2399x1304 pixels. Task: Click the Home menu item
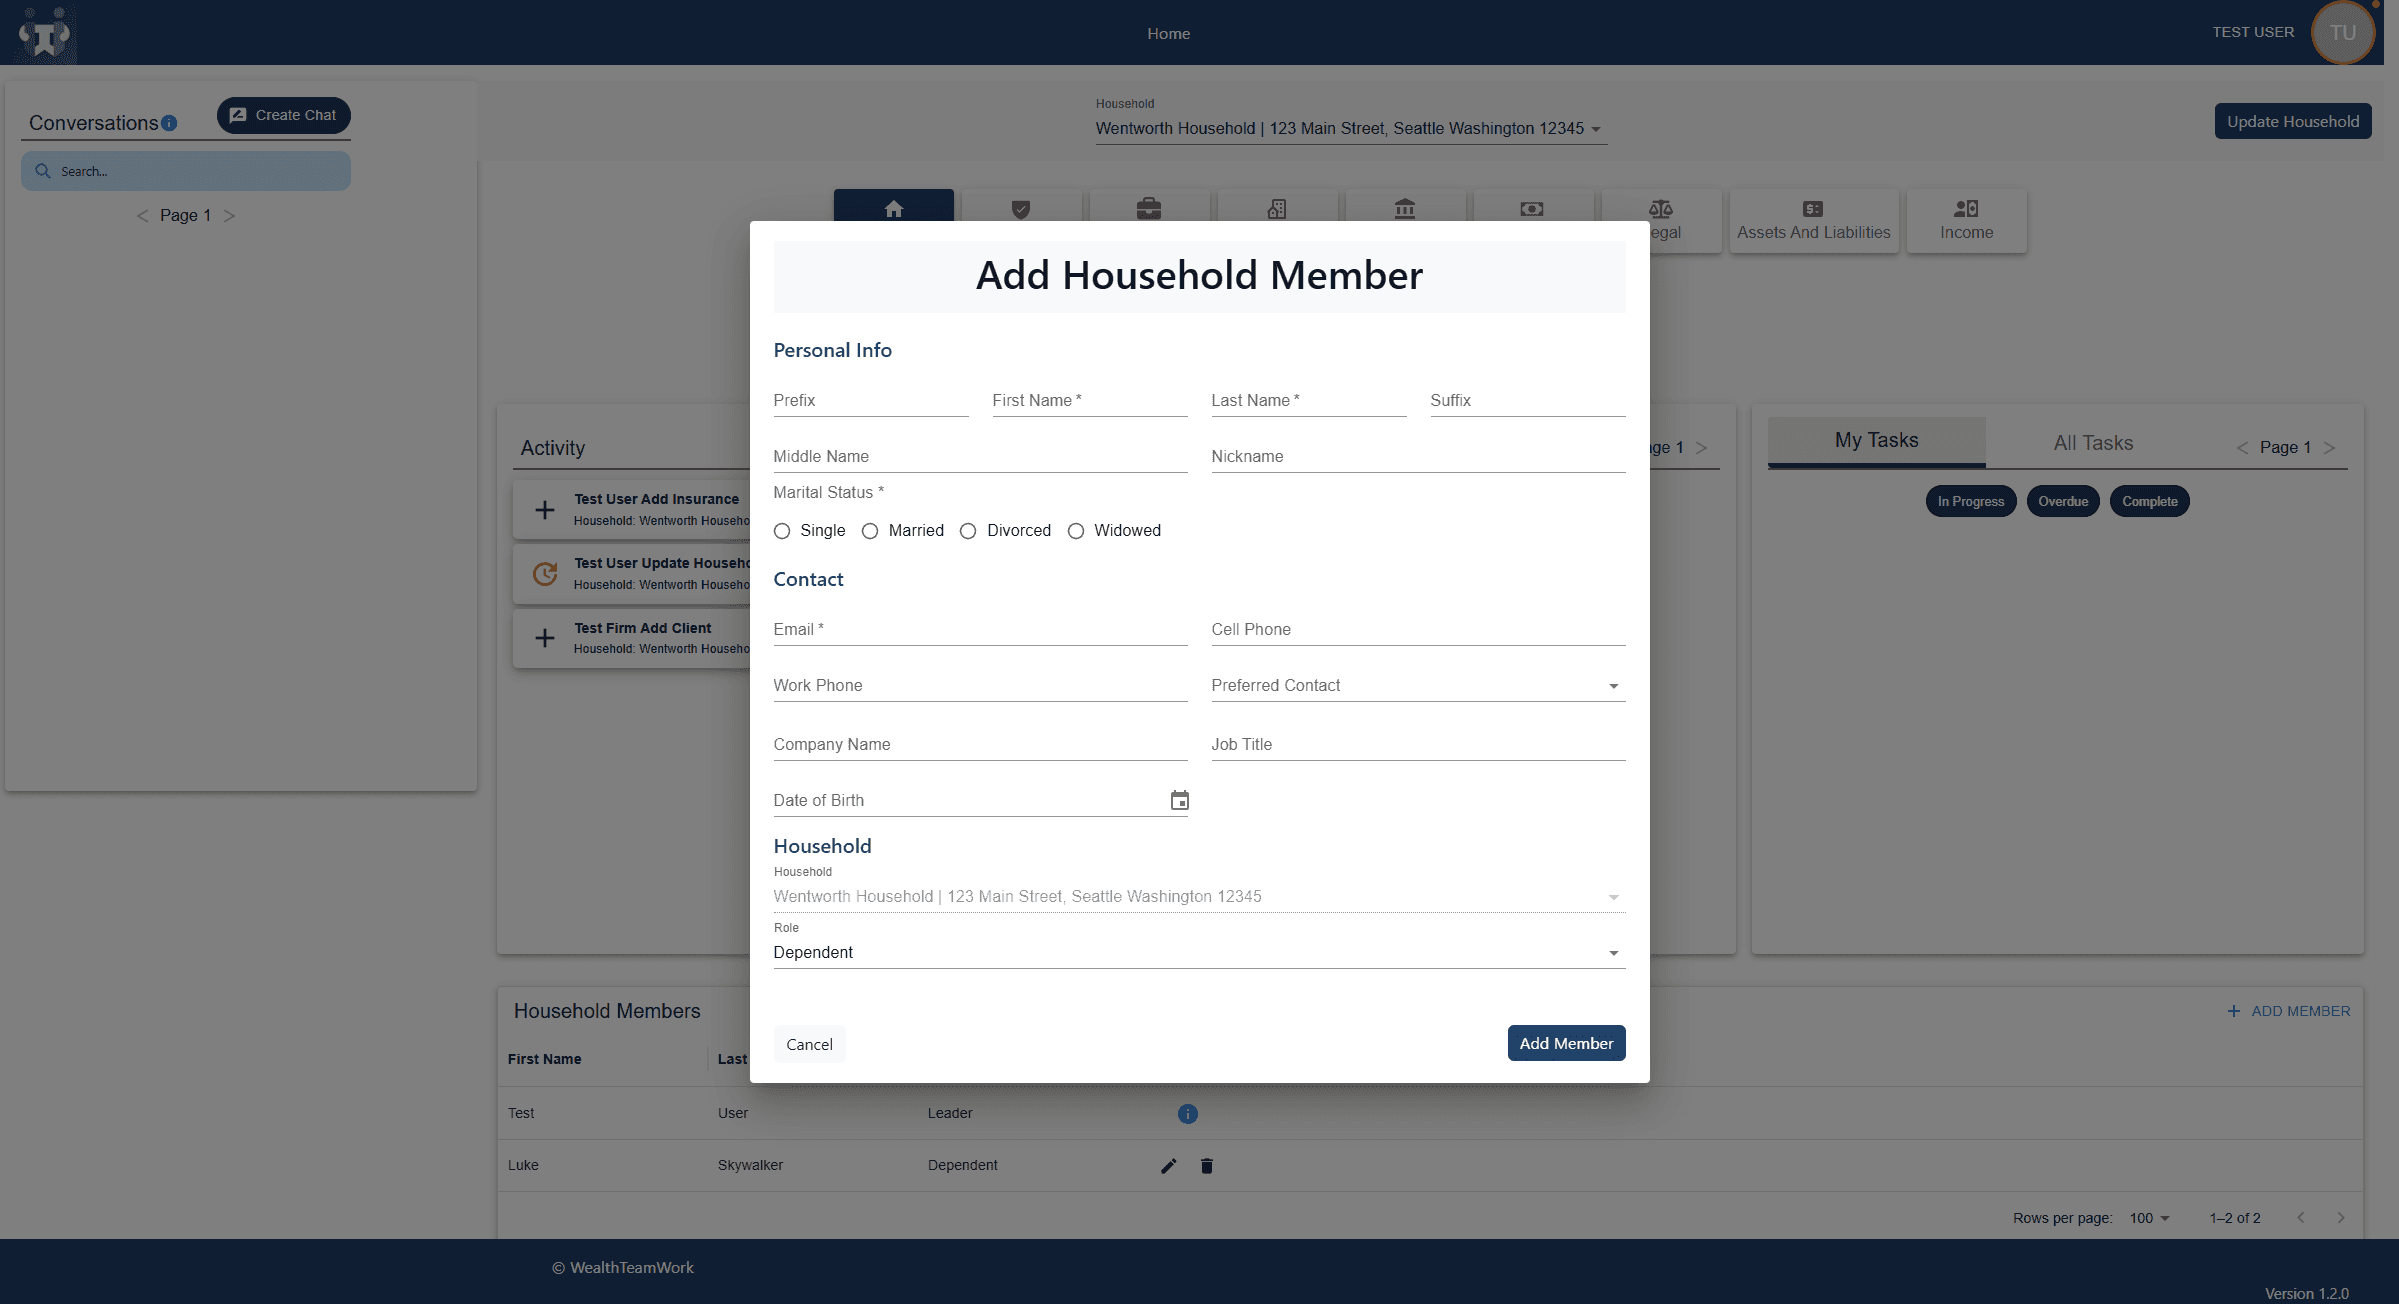pos(1168,34)
